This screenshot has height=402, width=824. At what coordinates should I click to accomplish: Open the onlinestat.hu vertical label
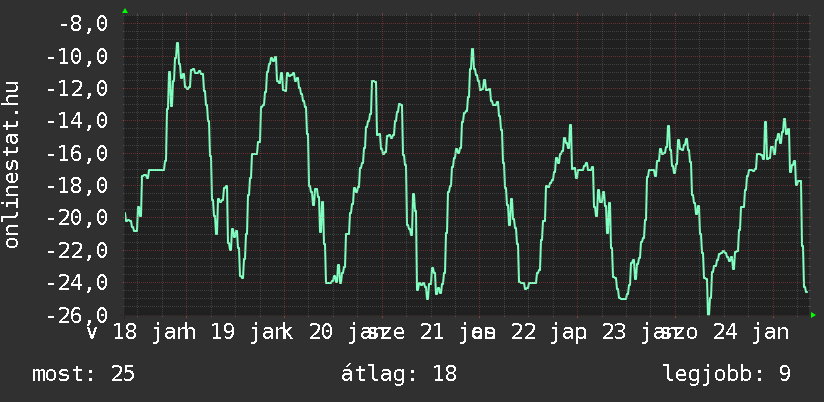click(x=13, y=166)
